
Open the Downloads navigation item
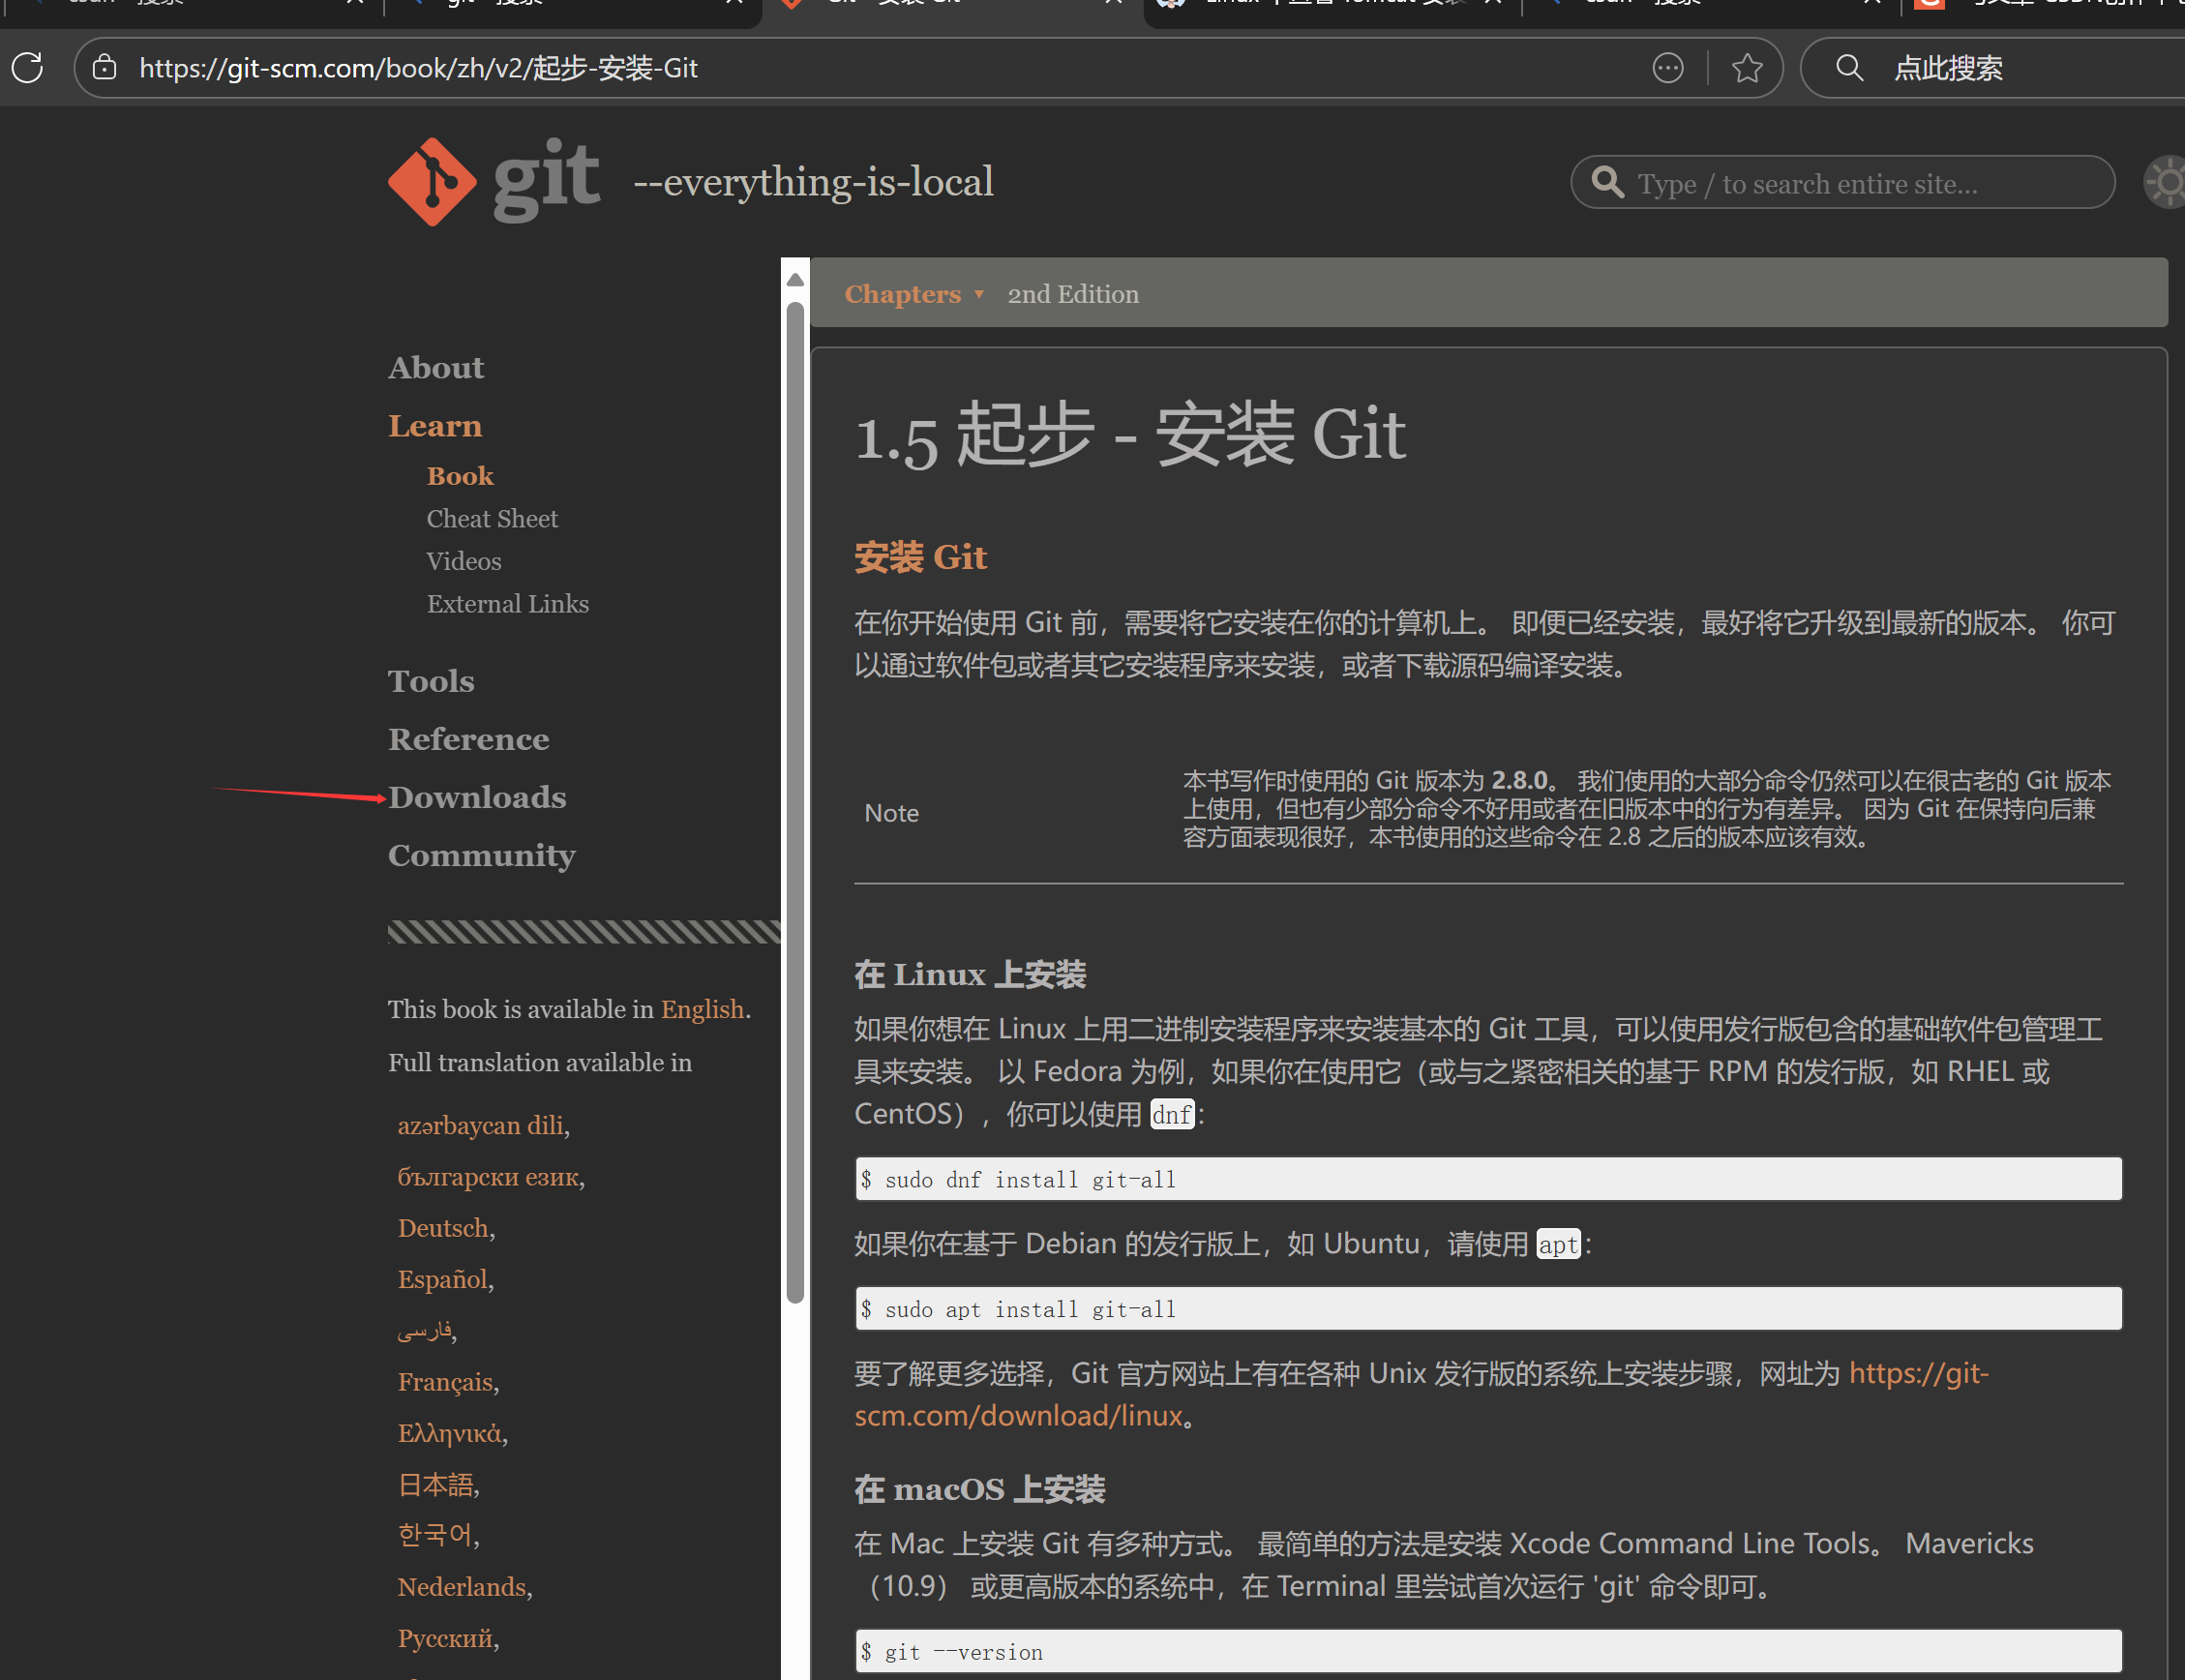[477, 797]
